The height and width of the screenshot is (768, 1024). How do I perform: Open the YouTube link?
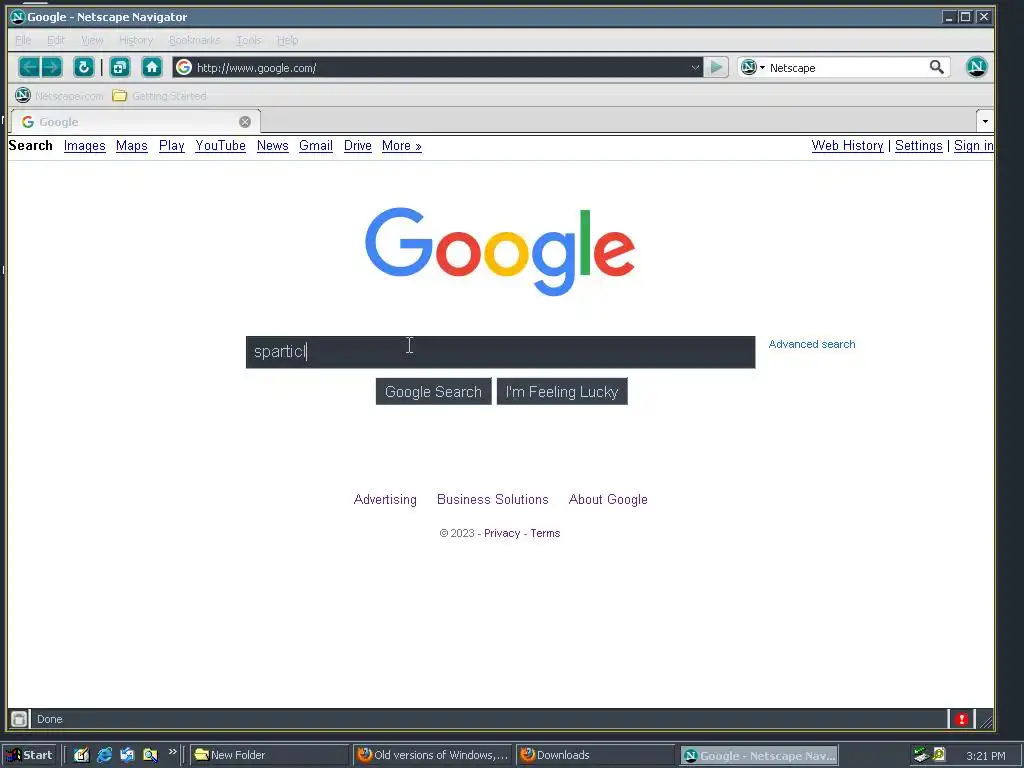click(x=220, y=146)
